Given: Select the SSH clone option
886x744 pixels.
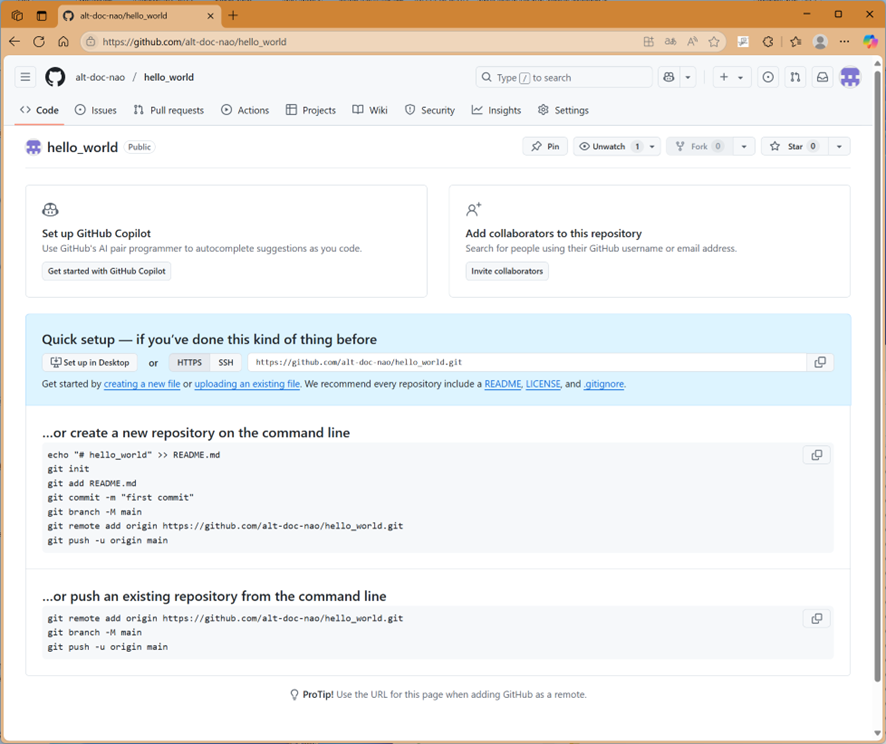Looking at the screenshot, I should tap(226, 363).
